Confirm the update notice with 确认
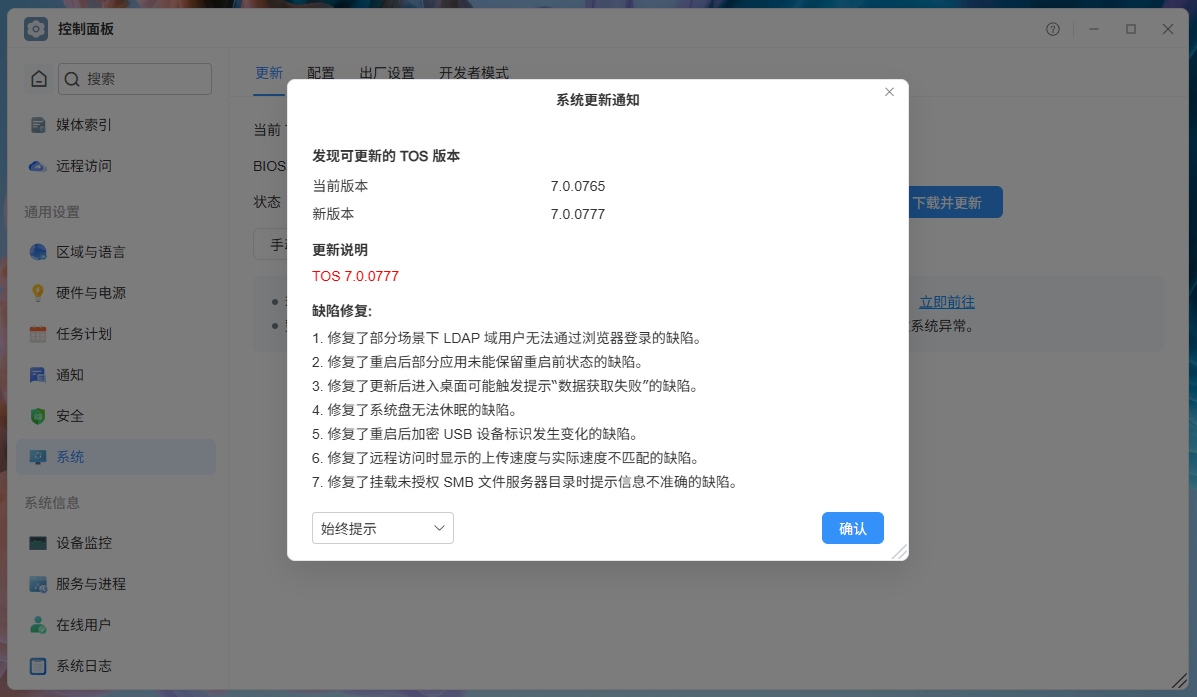This screenshot has width=1197, height=697. tap(853, 528)
